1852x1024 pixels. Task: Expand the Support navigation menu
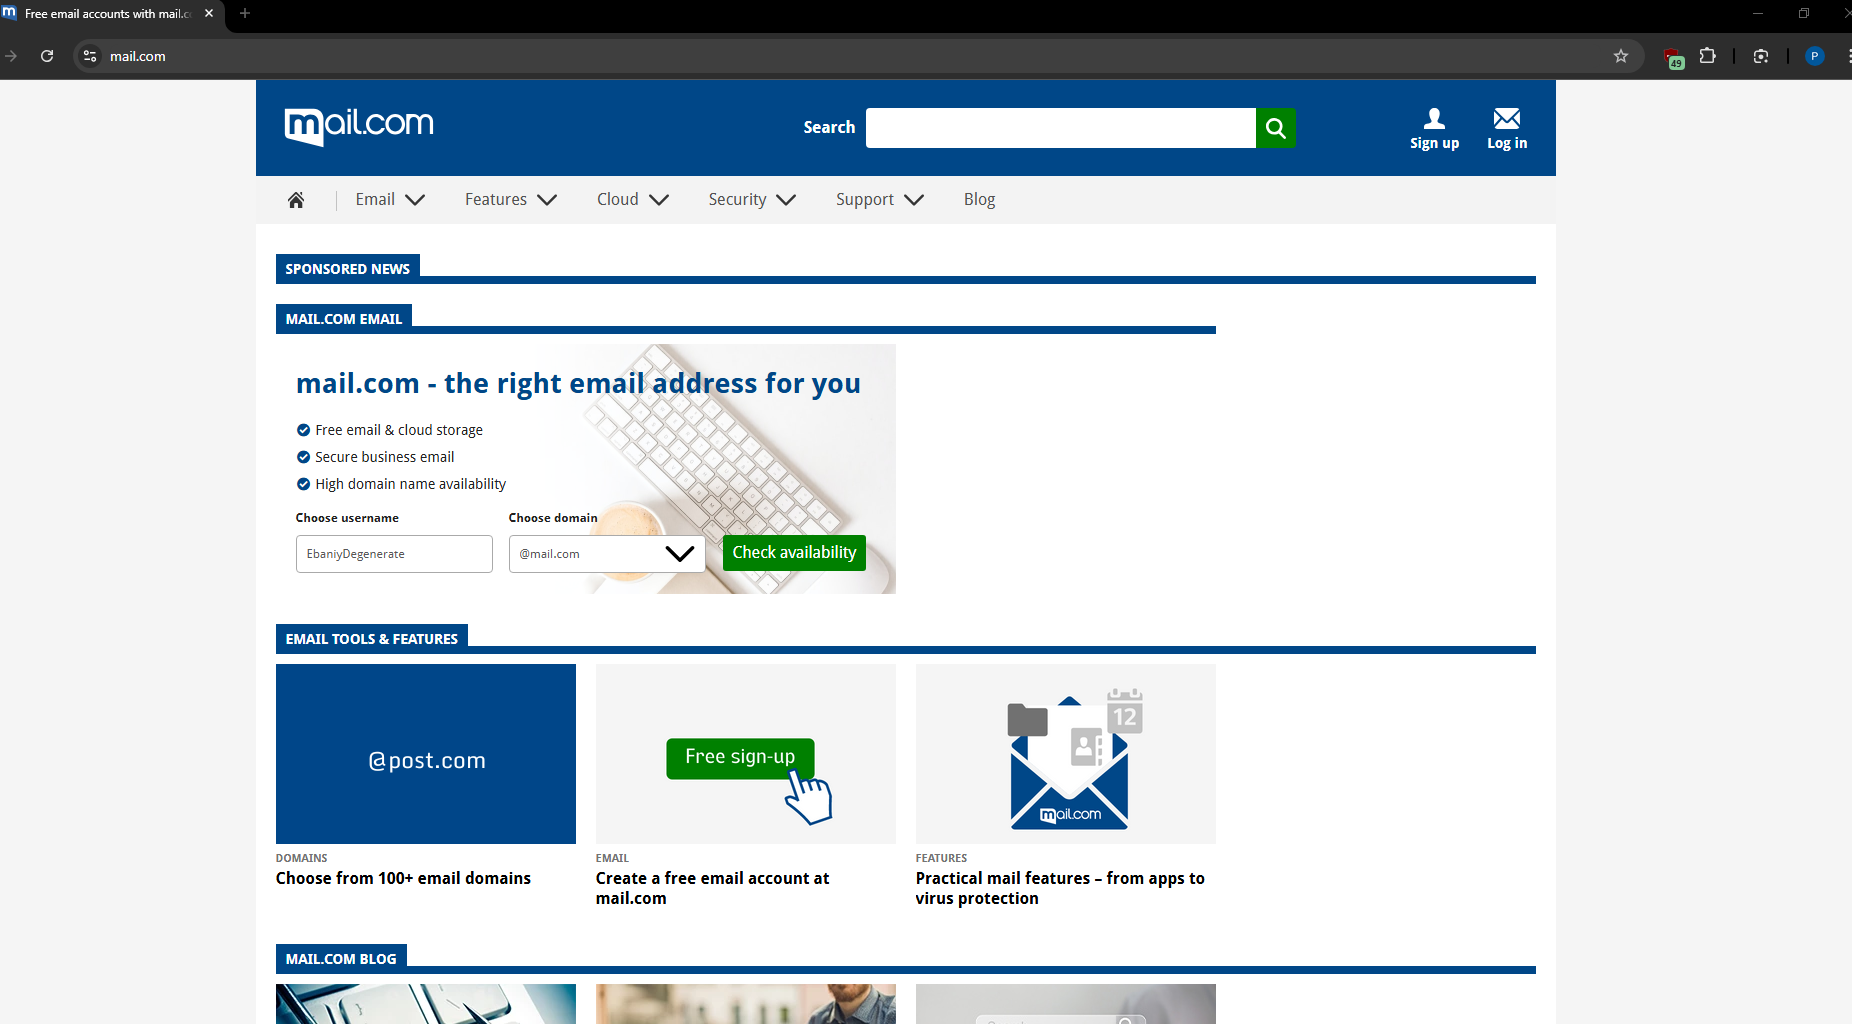[880, 200]
